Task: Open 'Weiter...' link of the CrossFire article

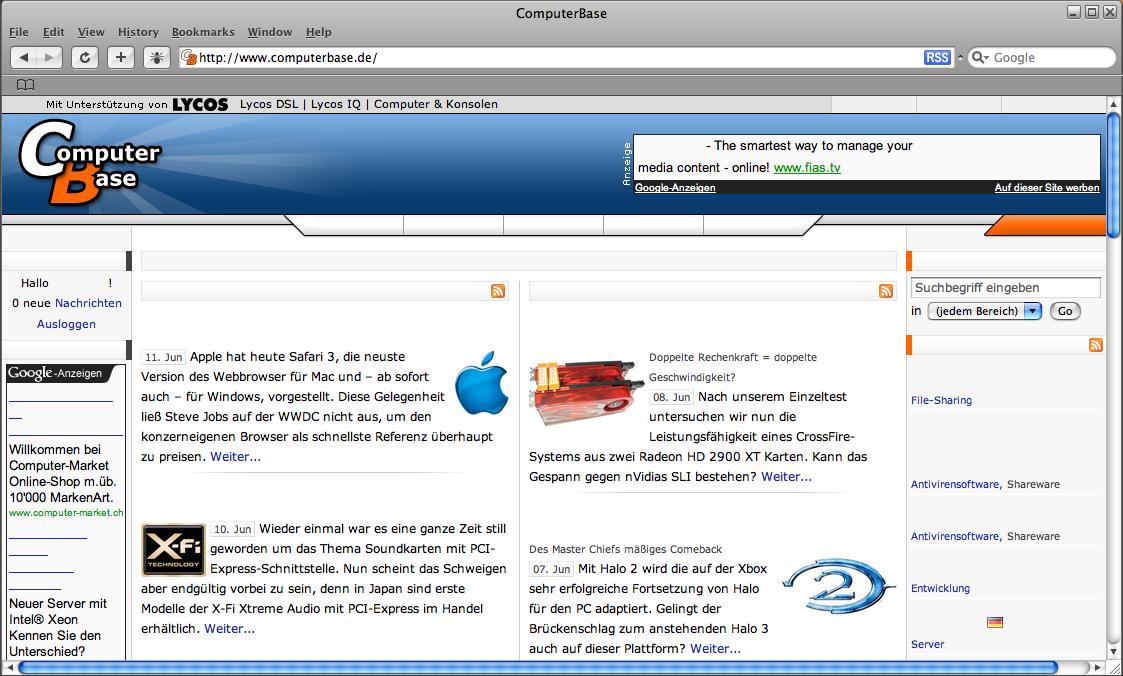Action: click(786, 477)
